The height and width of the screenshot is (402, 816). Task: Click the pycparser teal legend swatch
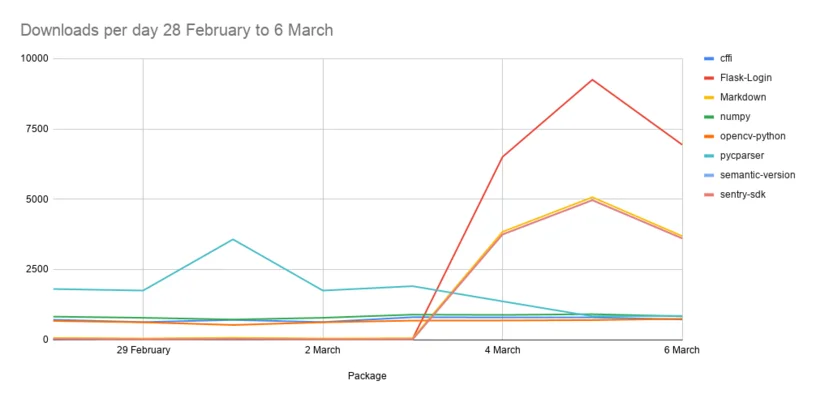pyautogui.click(x=708, y=156)
